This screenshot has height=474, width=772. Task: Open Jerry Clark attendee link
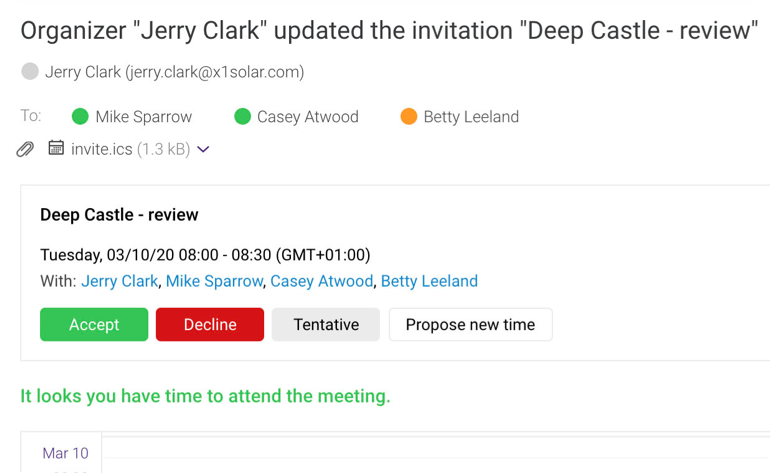click(120, 281)
